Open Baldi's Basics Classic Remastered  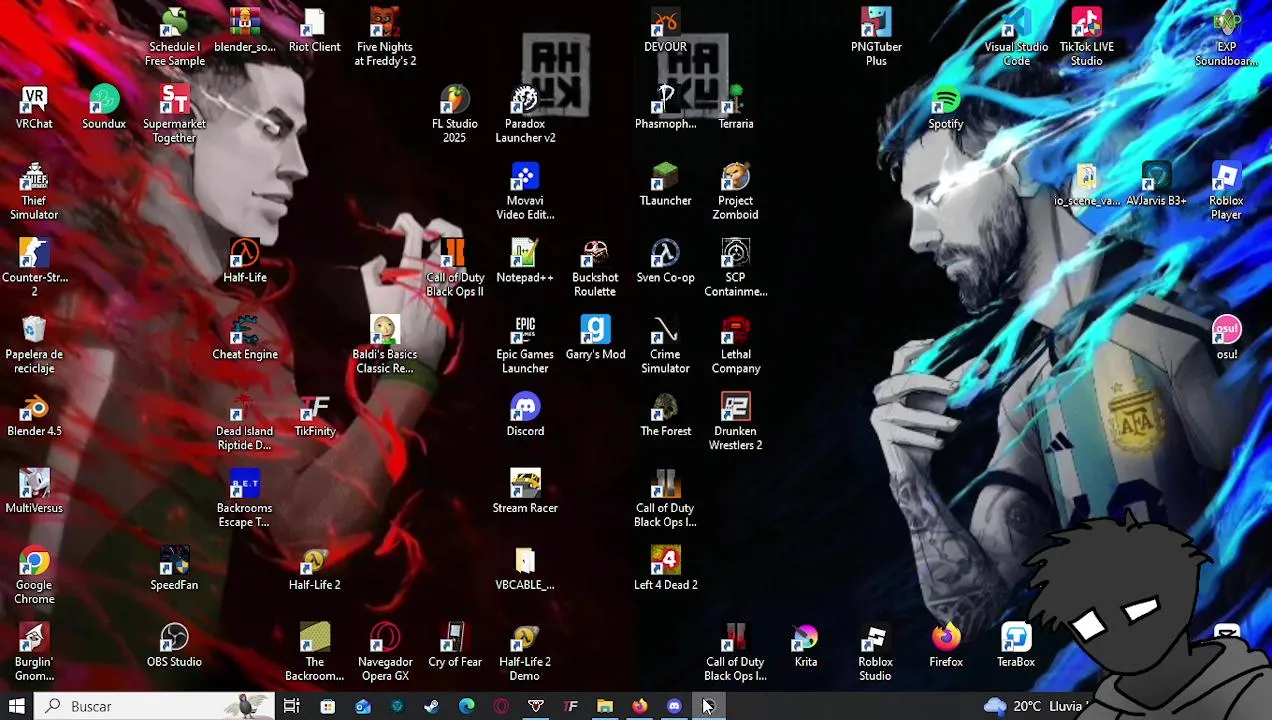point(385,345)
